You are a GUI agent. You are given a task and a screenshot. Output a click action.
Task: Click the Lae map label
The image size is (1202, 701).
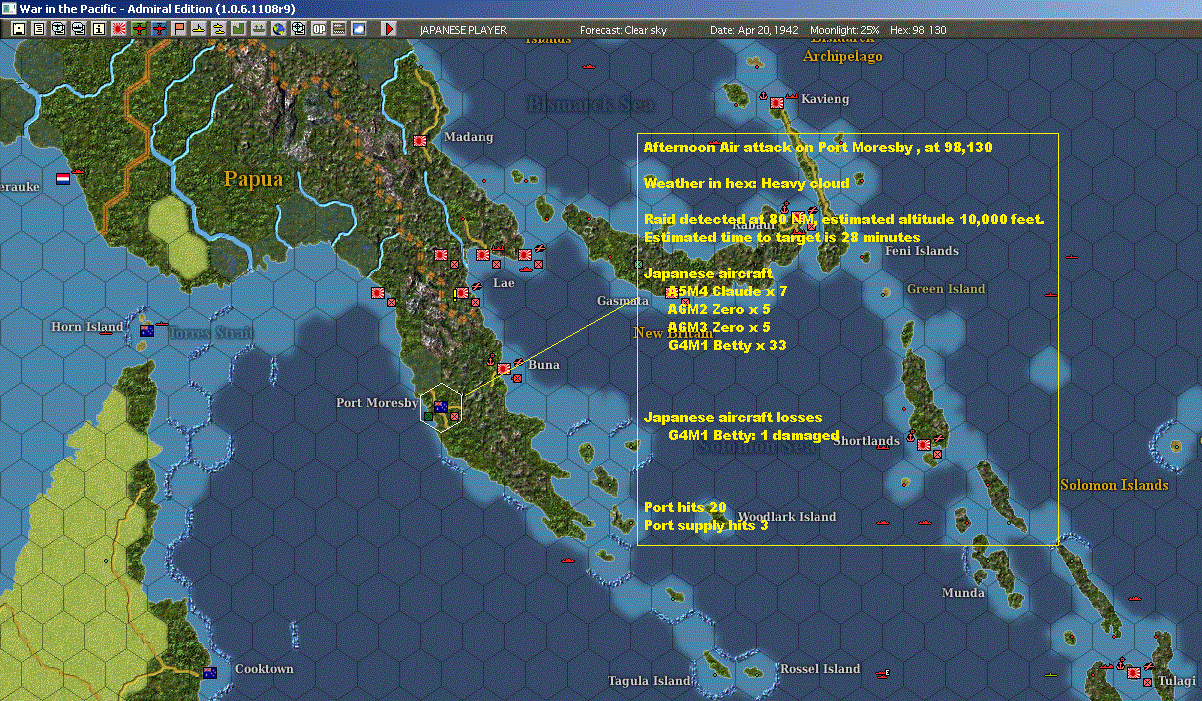(504, 283)
